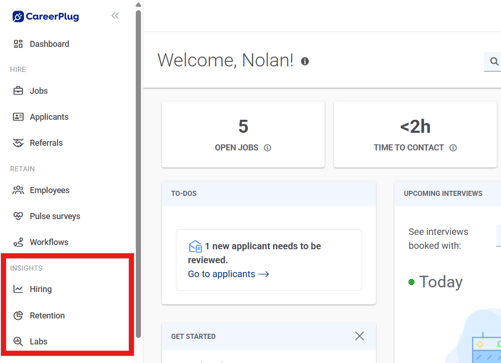Screen dimensions: 501x363
Task: Open Labs in sidebar
Action: (x=38, y=341)
